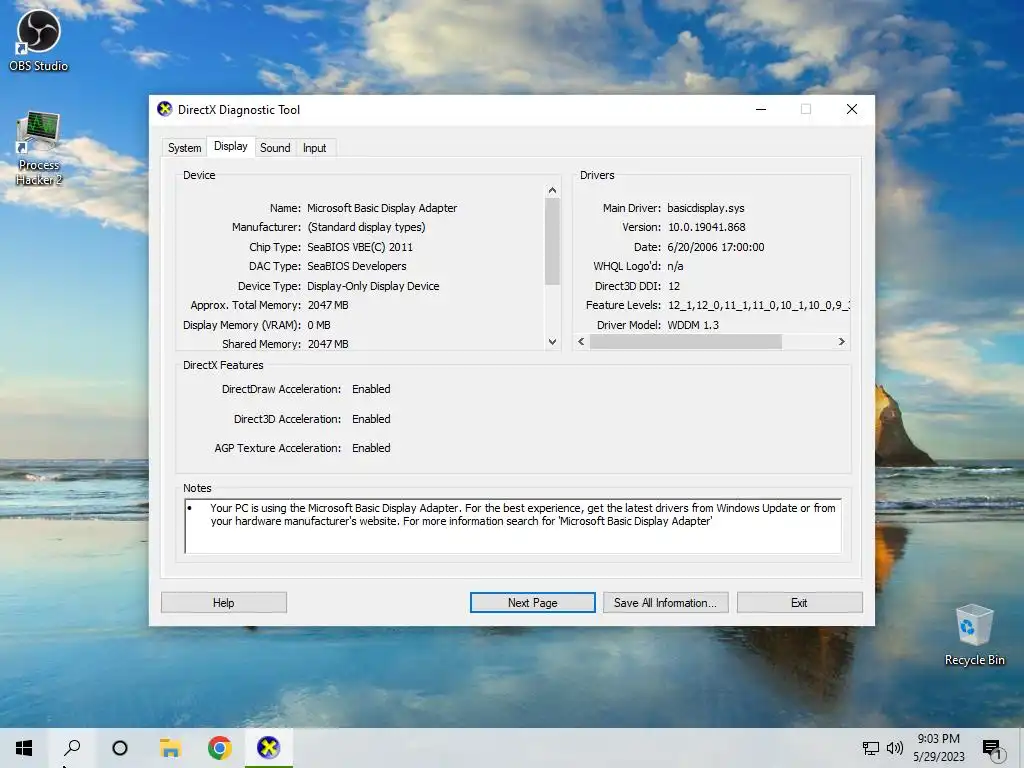Click the DirectX icon in the title bar

click(165, 109)
